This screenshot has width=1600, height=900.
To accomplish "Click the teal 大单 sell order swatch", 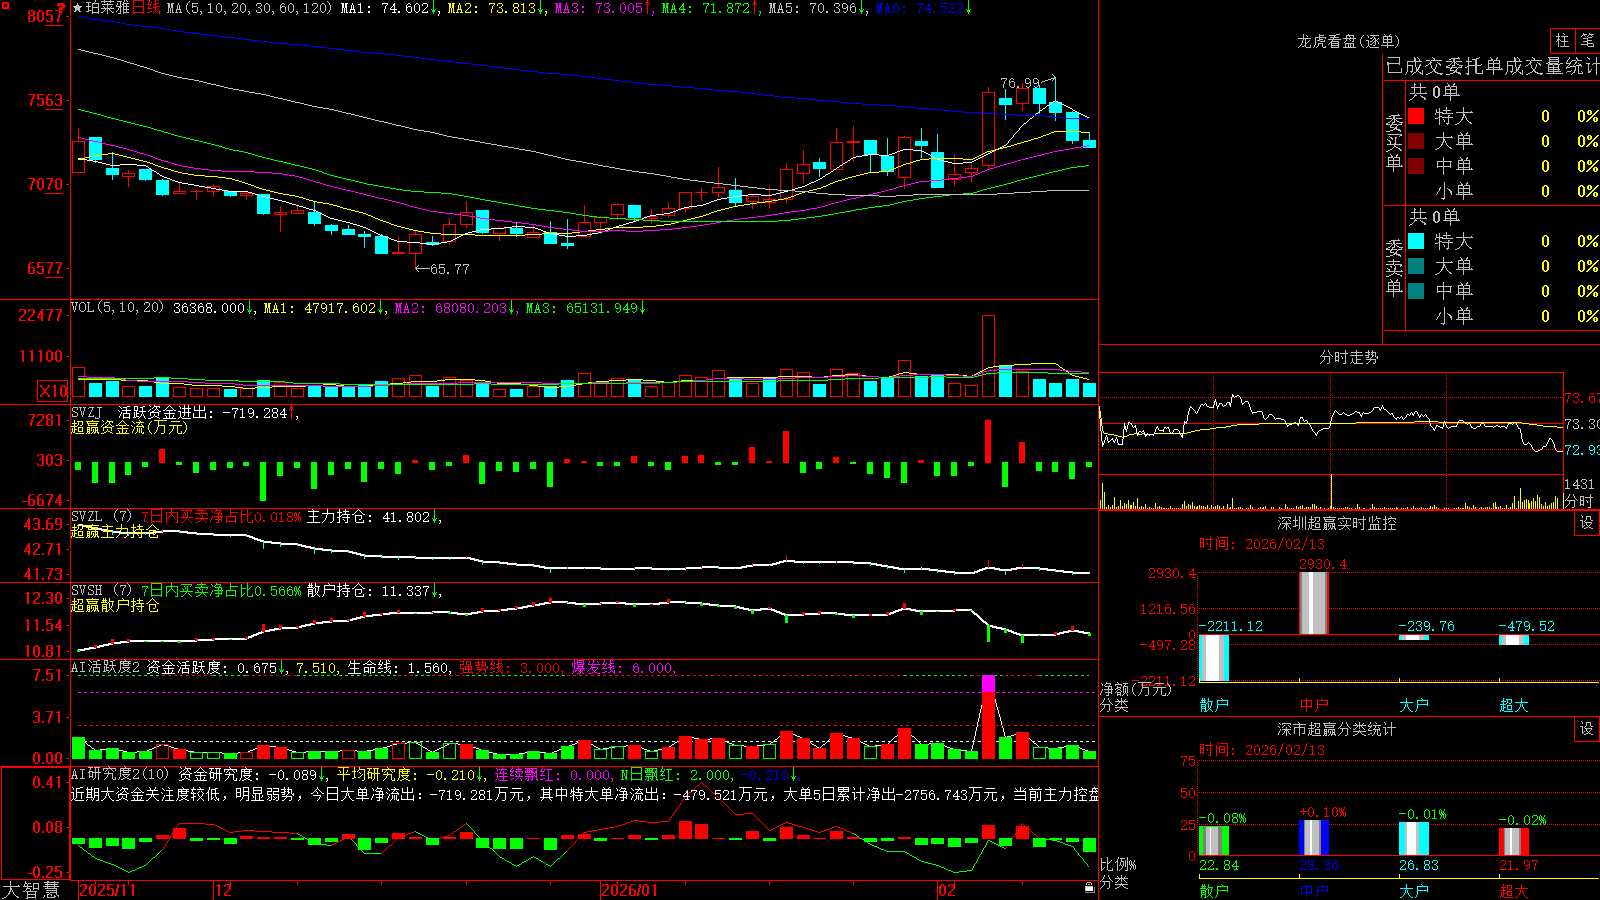I will (x=1416, y=266).
